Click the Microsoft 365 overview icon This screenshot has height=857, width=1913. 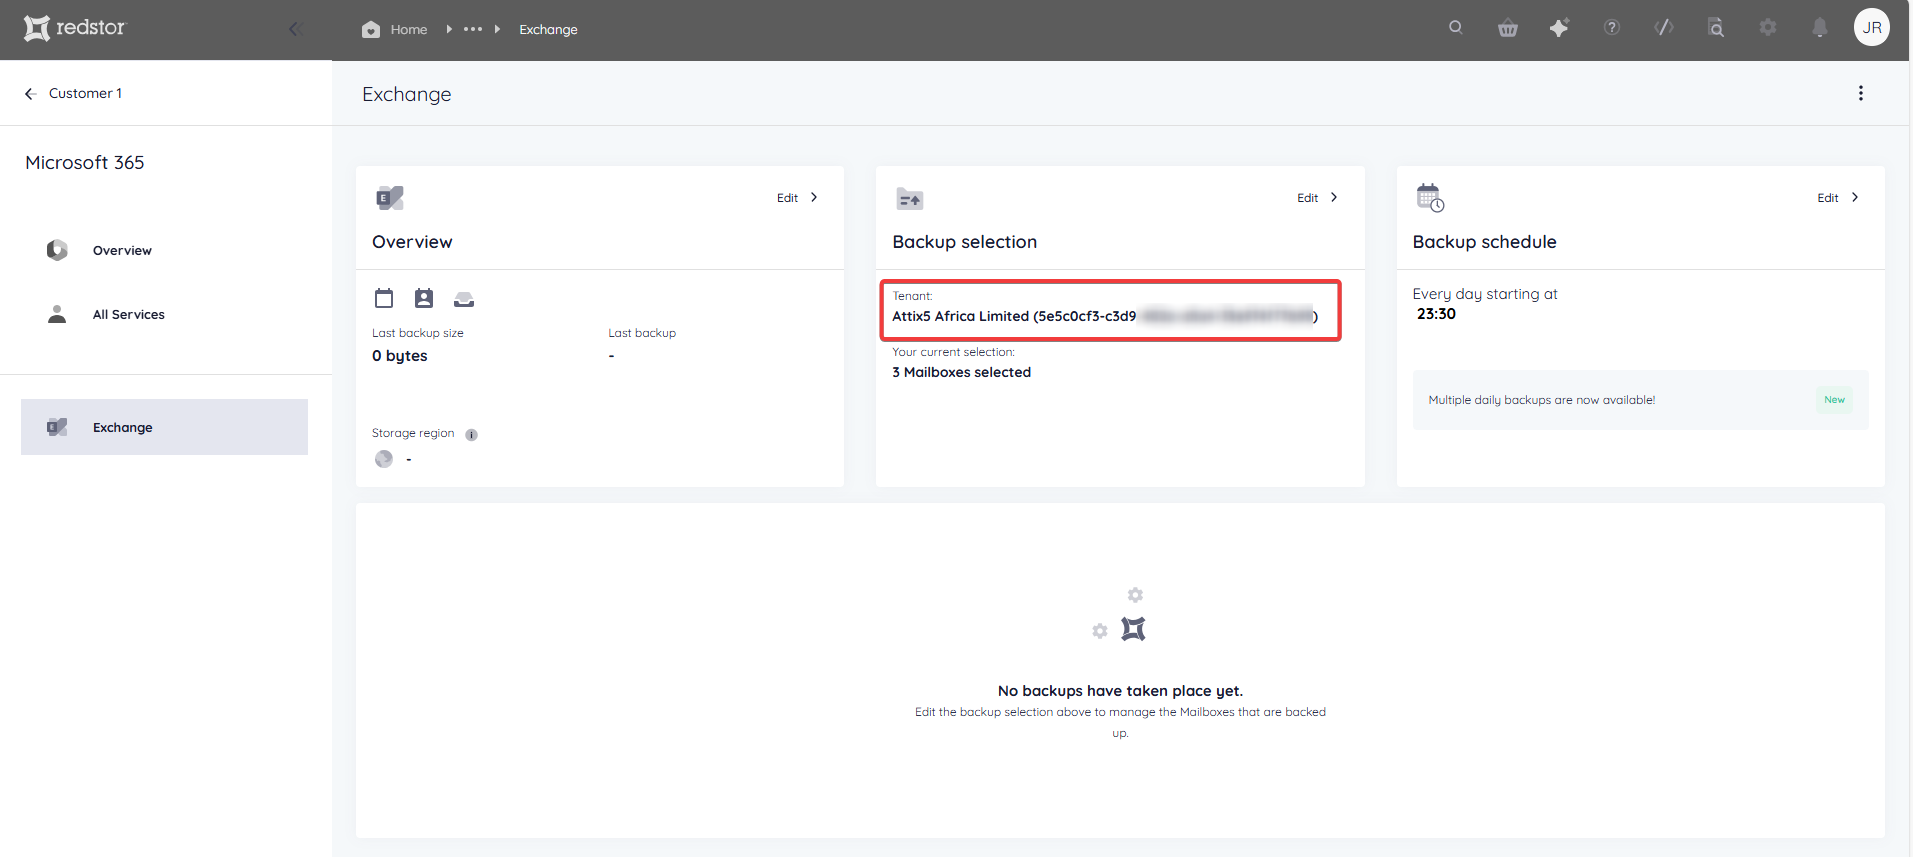tap(57, 250)
